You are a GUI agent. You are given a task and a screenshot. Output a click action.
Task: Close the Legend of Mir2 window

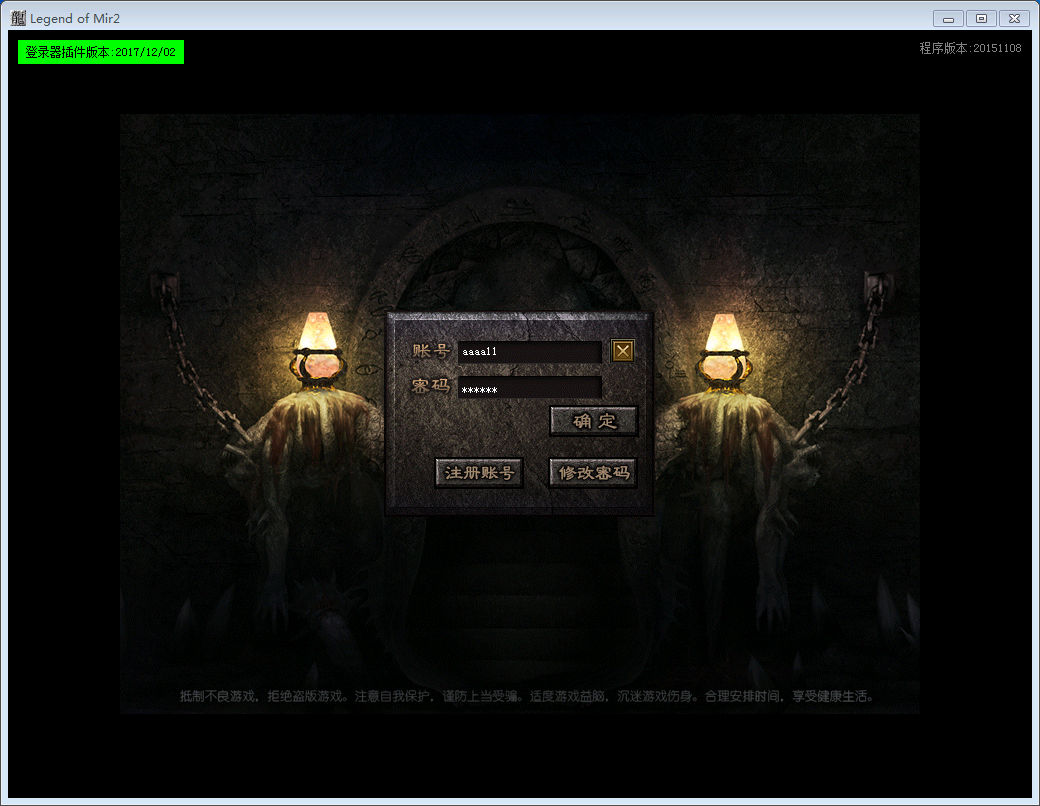point(1014,19)
